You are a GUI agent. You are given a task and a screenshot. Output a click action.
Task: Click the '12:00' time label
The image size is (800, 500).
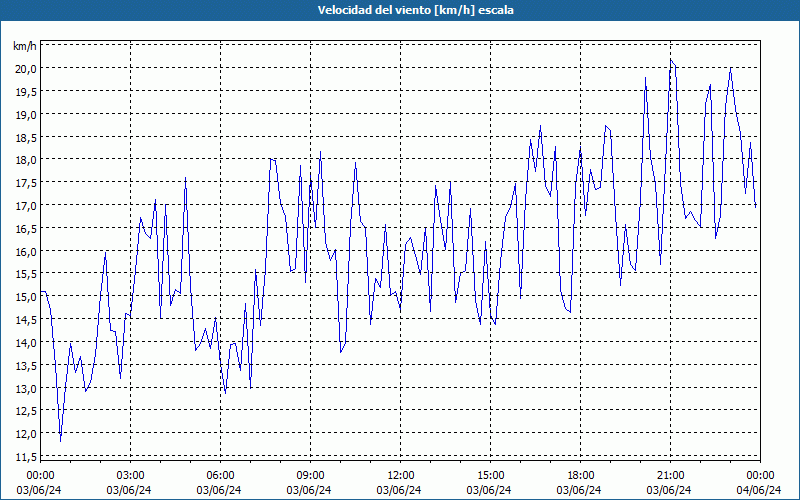tap(400, 476)
